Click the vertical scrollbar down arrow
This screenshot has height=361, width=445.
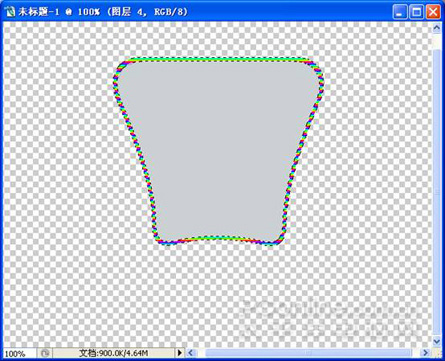pyautogui.click(x=437, y=341)
